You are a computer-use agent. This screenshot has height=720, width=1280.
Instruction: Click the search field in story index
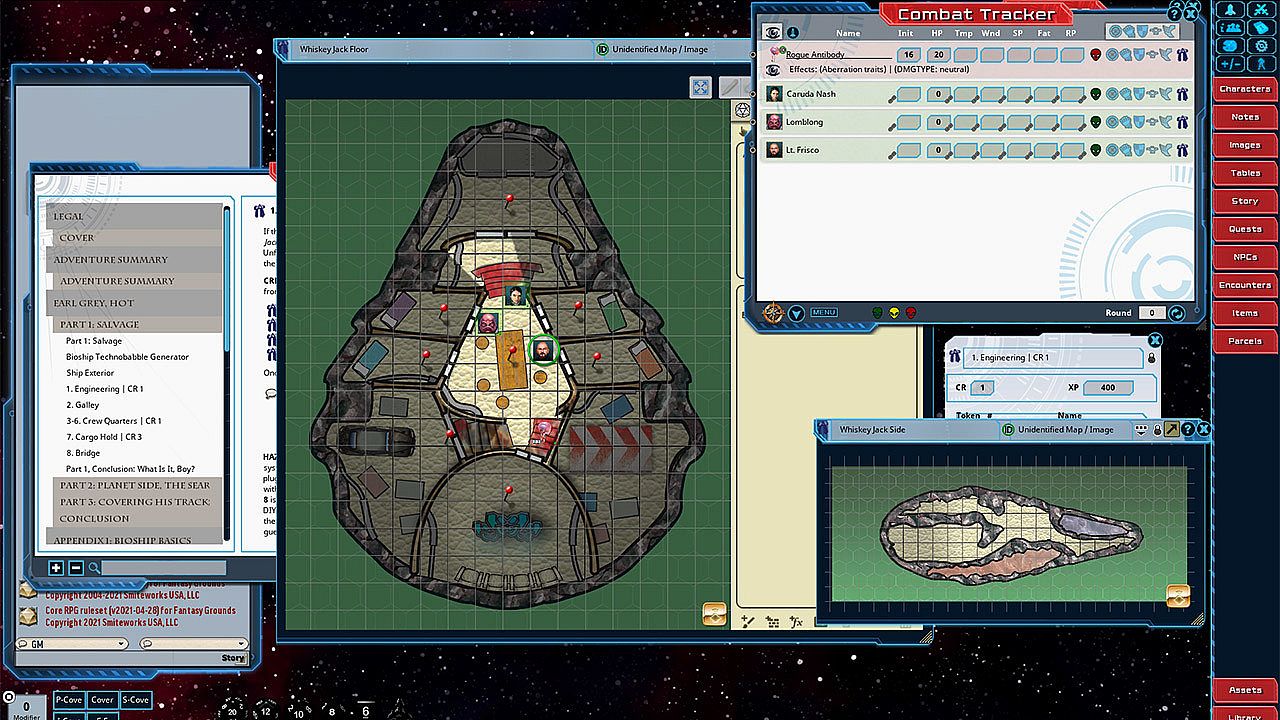(163, 568)
